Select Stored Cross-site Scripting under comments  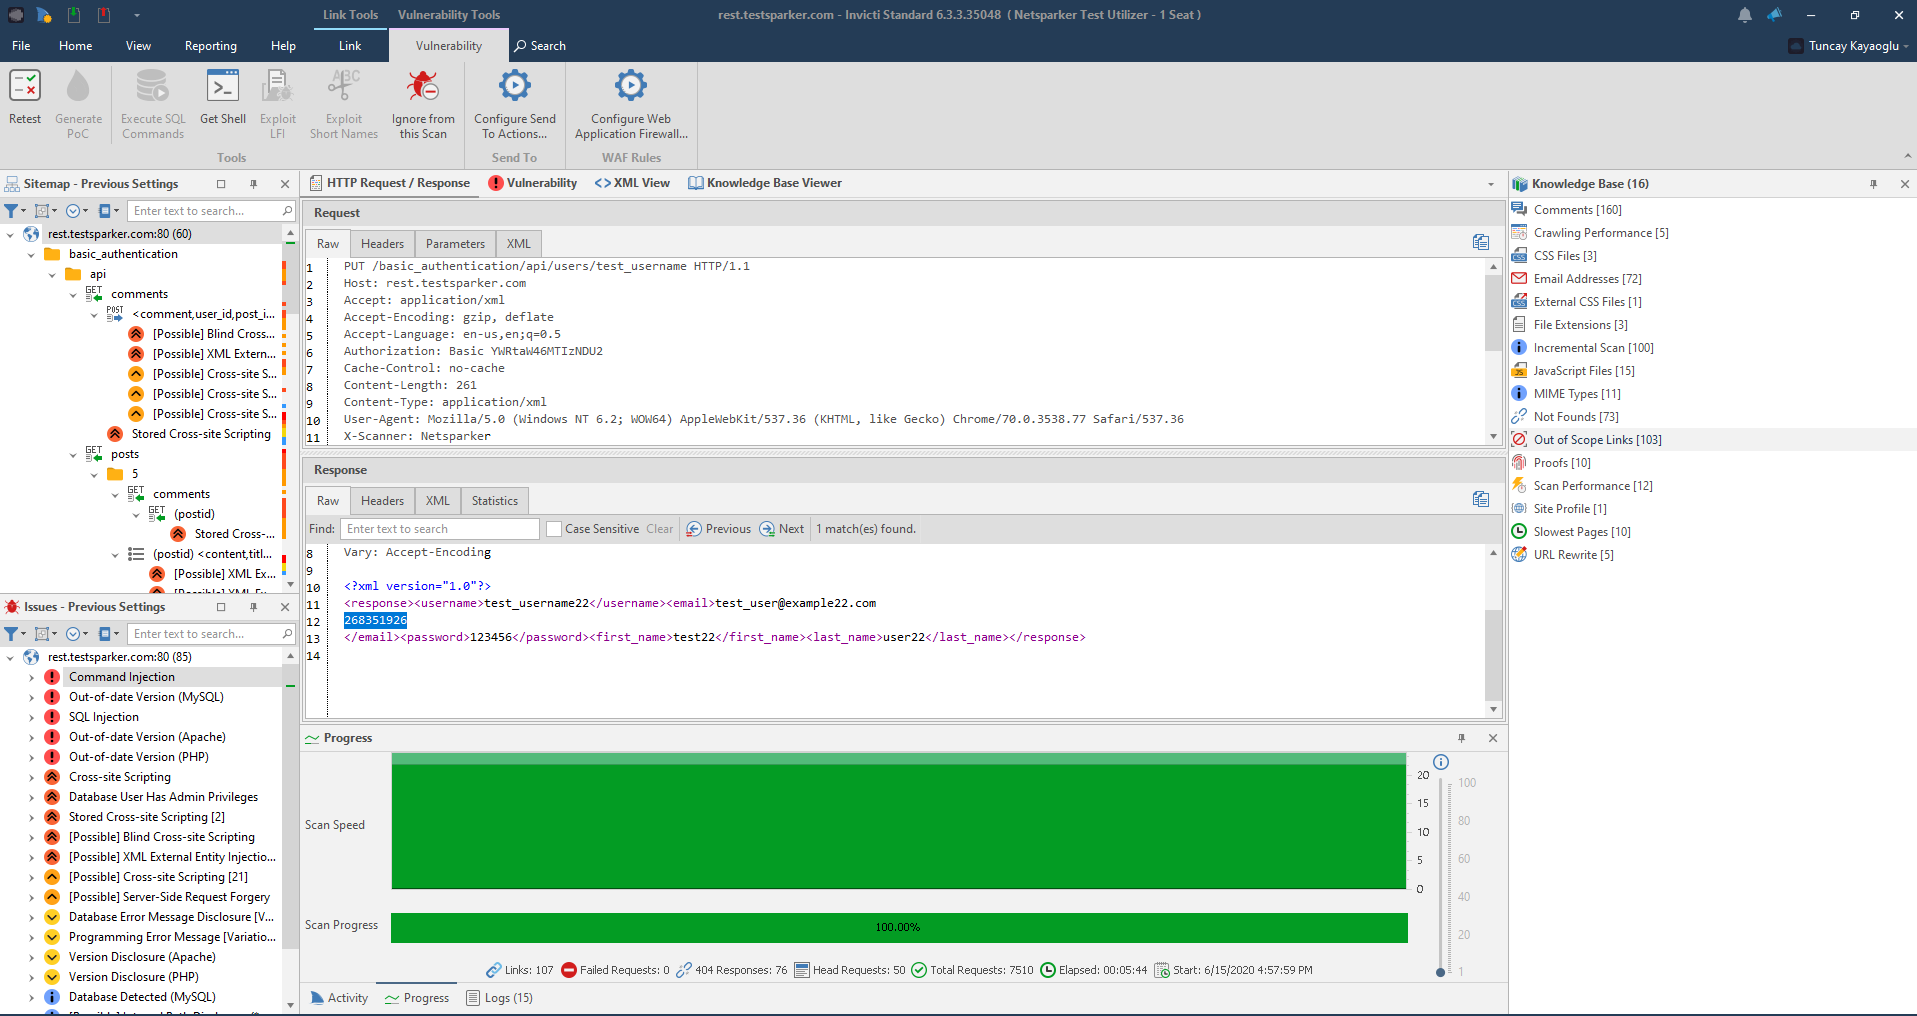201,434
